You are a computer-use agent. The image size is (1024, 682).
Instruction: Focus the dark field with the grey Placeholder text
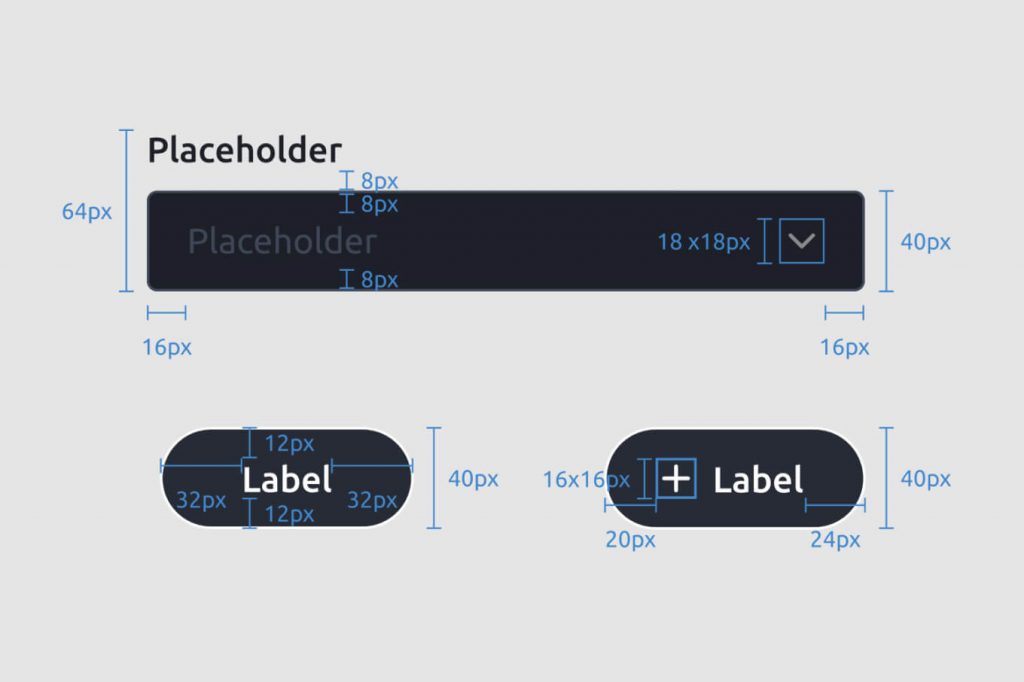(505, 241)
